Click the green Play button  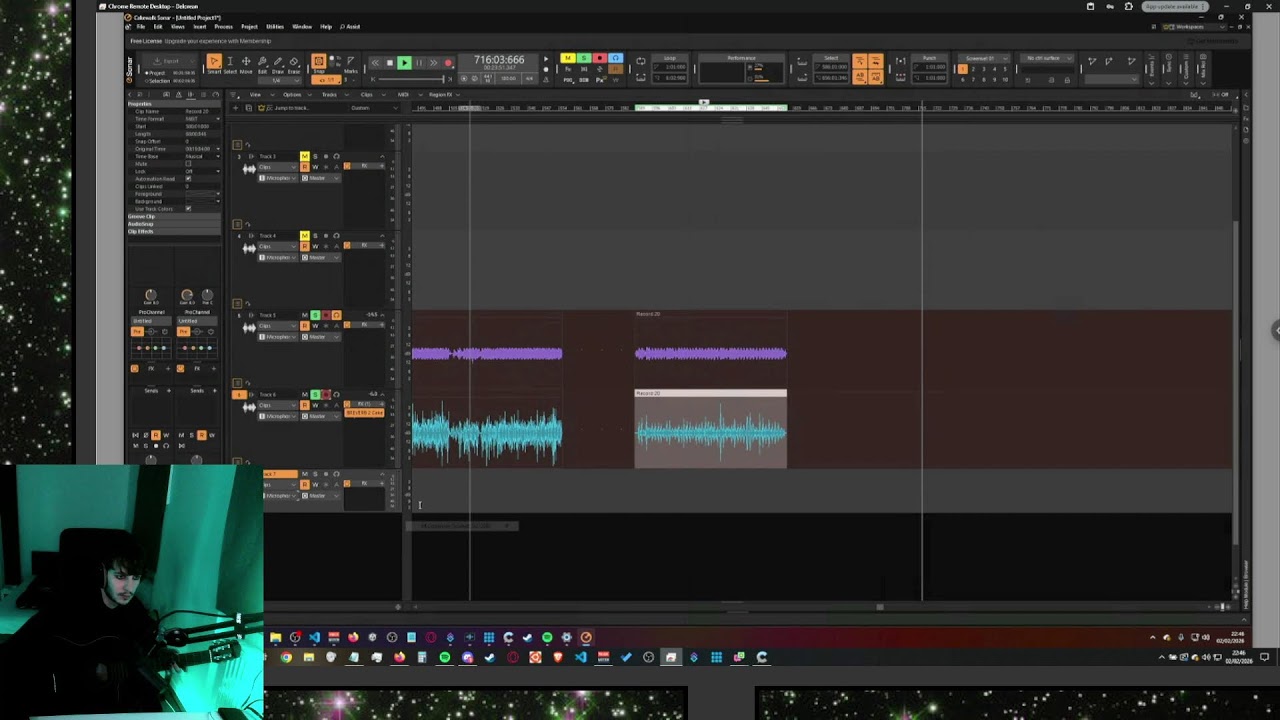[404, 63]
